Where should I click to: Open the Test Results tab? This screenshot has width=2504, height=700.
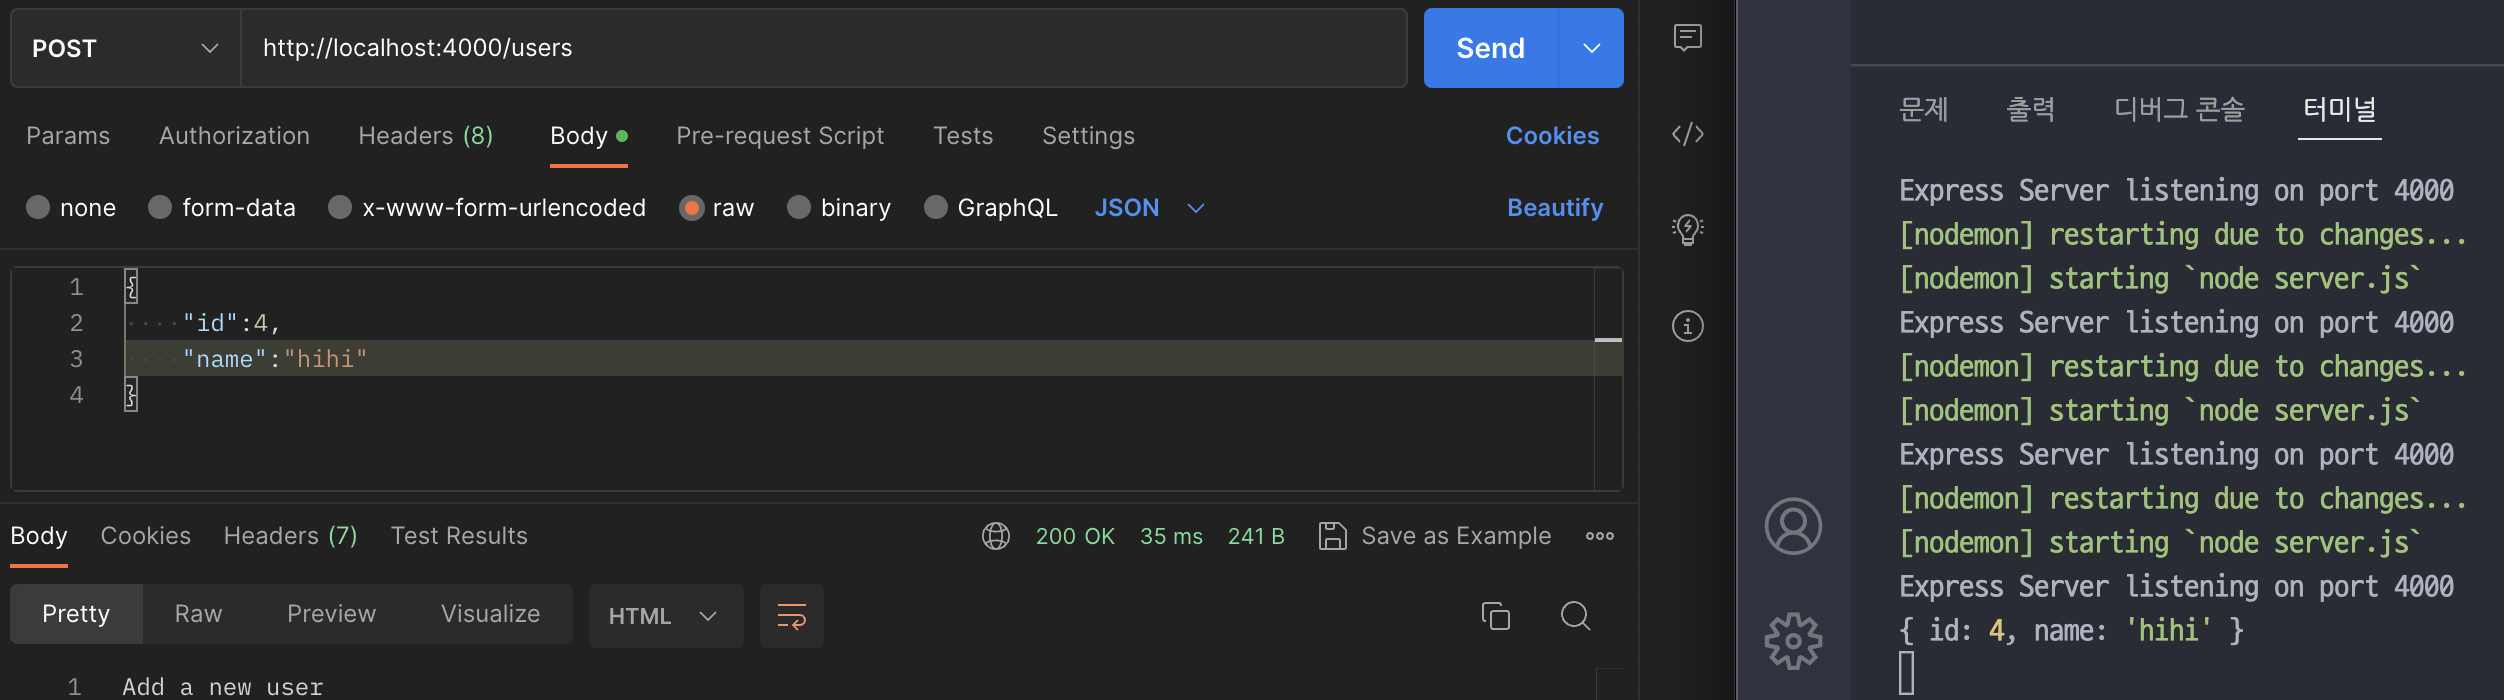459,536
